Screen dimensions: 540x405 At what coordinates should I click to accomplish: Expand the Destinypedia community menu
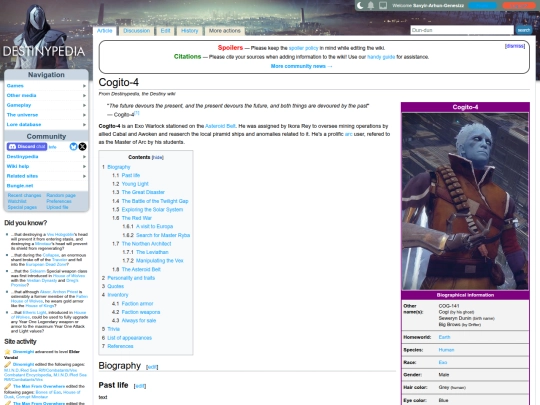[46, 157]
